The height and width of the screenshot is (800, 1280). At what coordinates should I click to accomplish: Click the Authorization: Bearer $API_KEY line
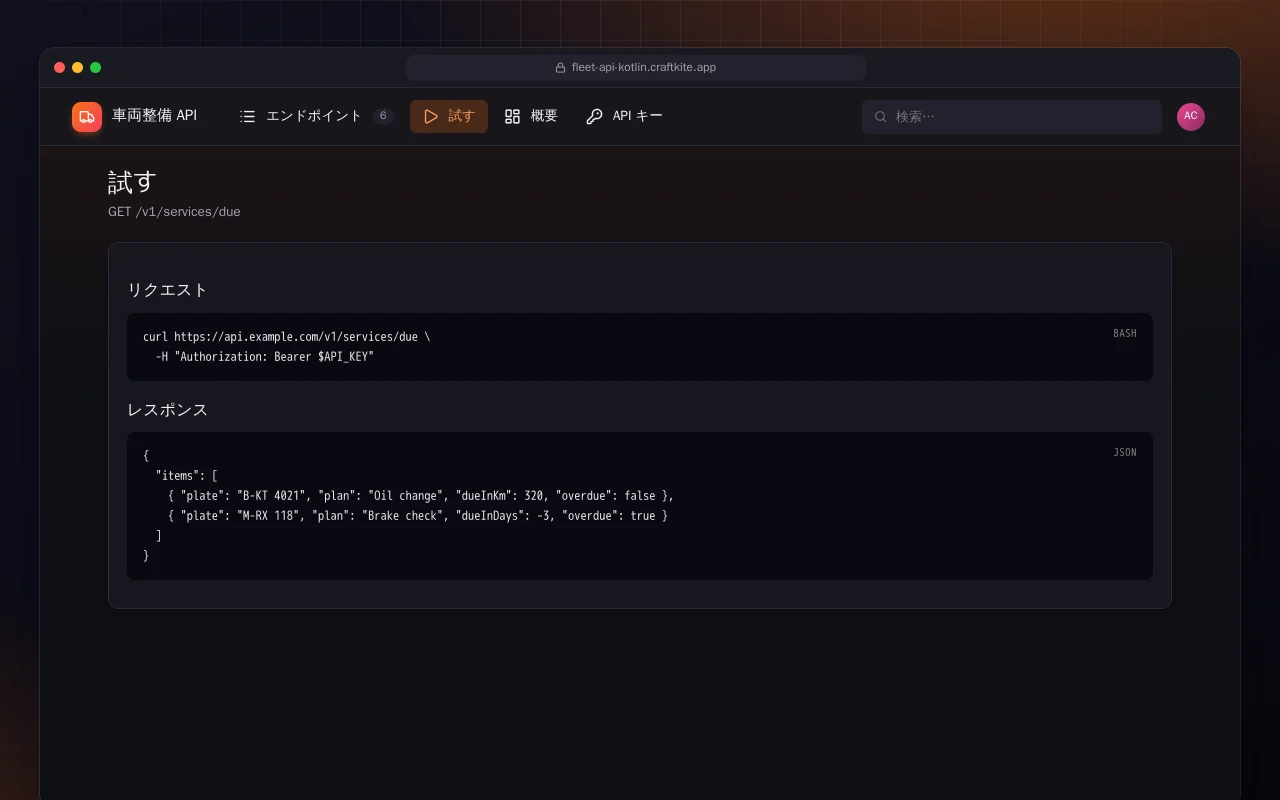[x=265, y=357]
